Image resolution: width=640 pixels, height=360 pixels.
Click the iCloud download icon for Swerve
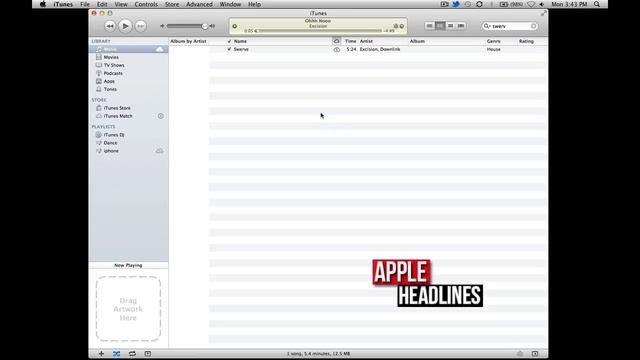(x=336, y=49)
